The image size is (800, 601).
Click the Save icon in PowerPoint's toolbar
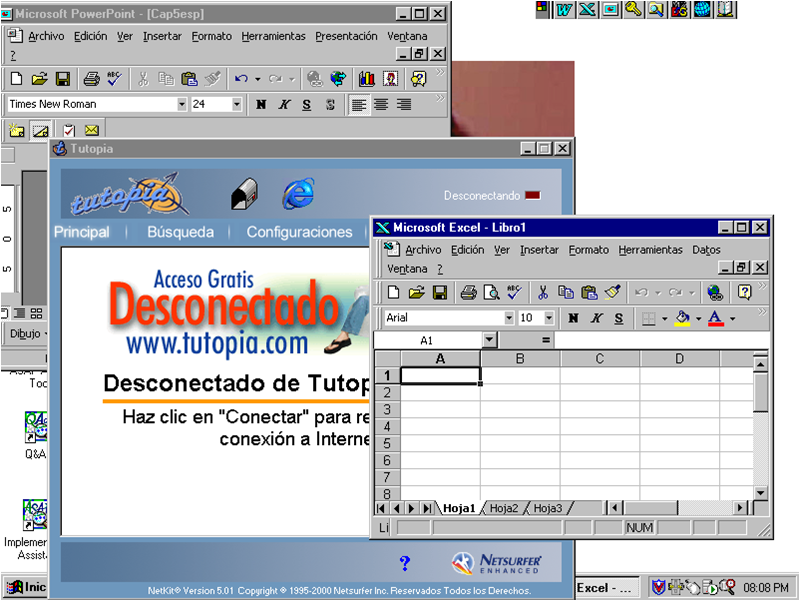[x=62, y=79]
